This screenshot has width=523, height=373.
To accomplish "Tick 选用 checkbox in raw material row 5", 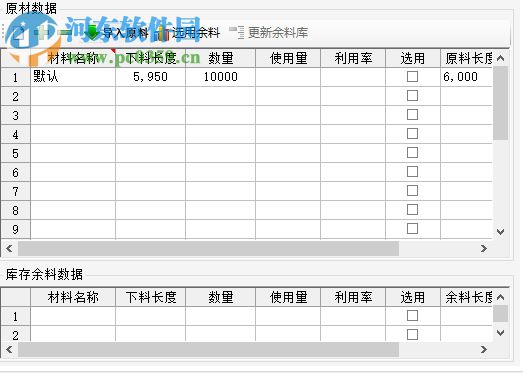I will 412,153.
